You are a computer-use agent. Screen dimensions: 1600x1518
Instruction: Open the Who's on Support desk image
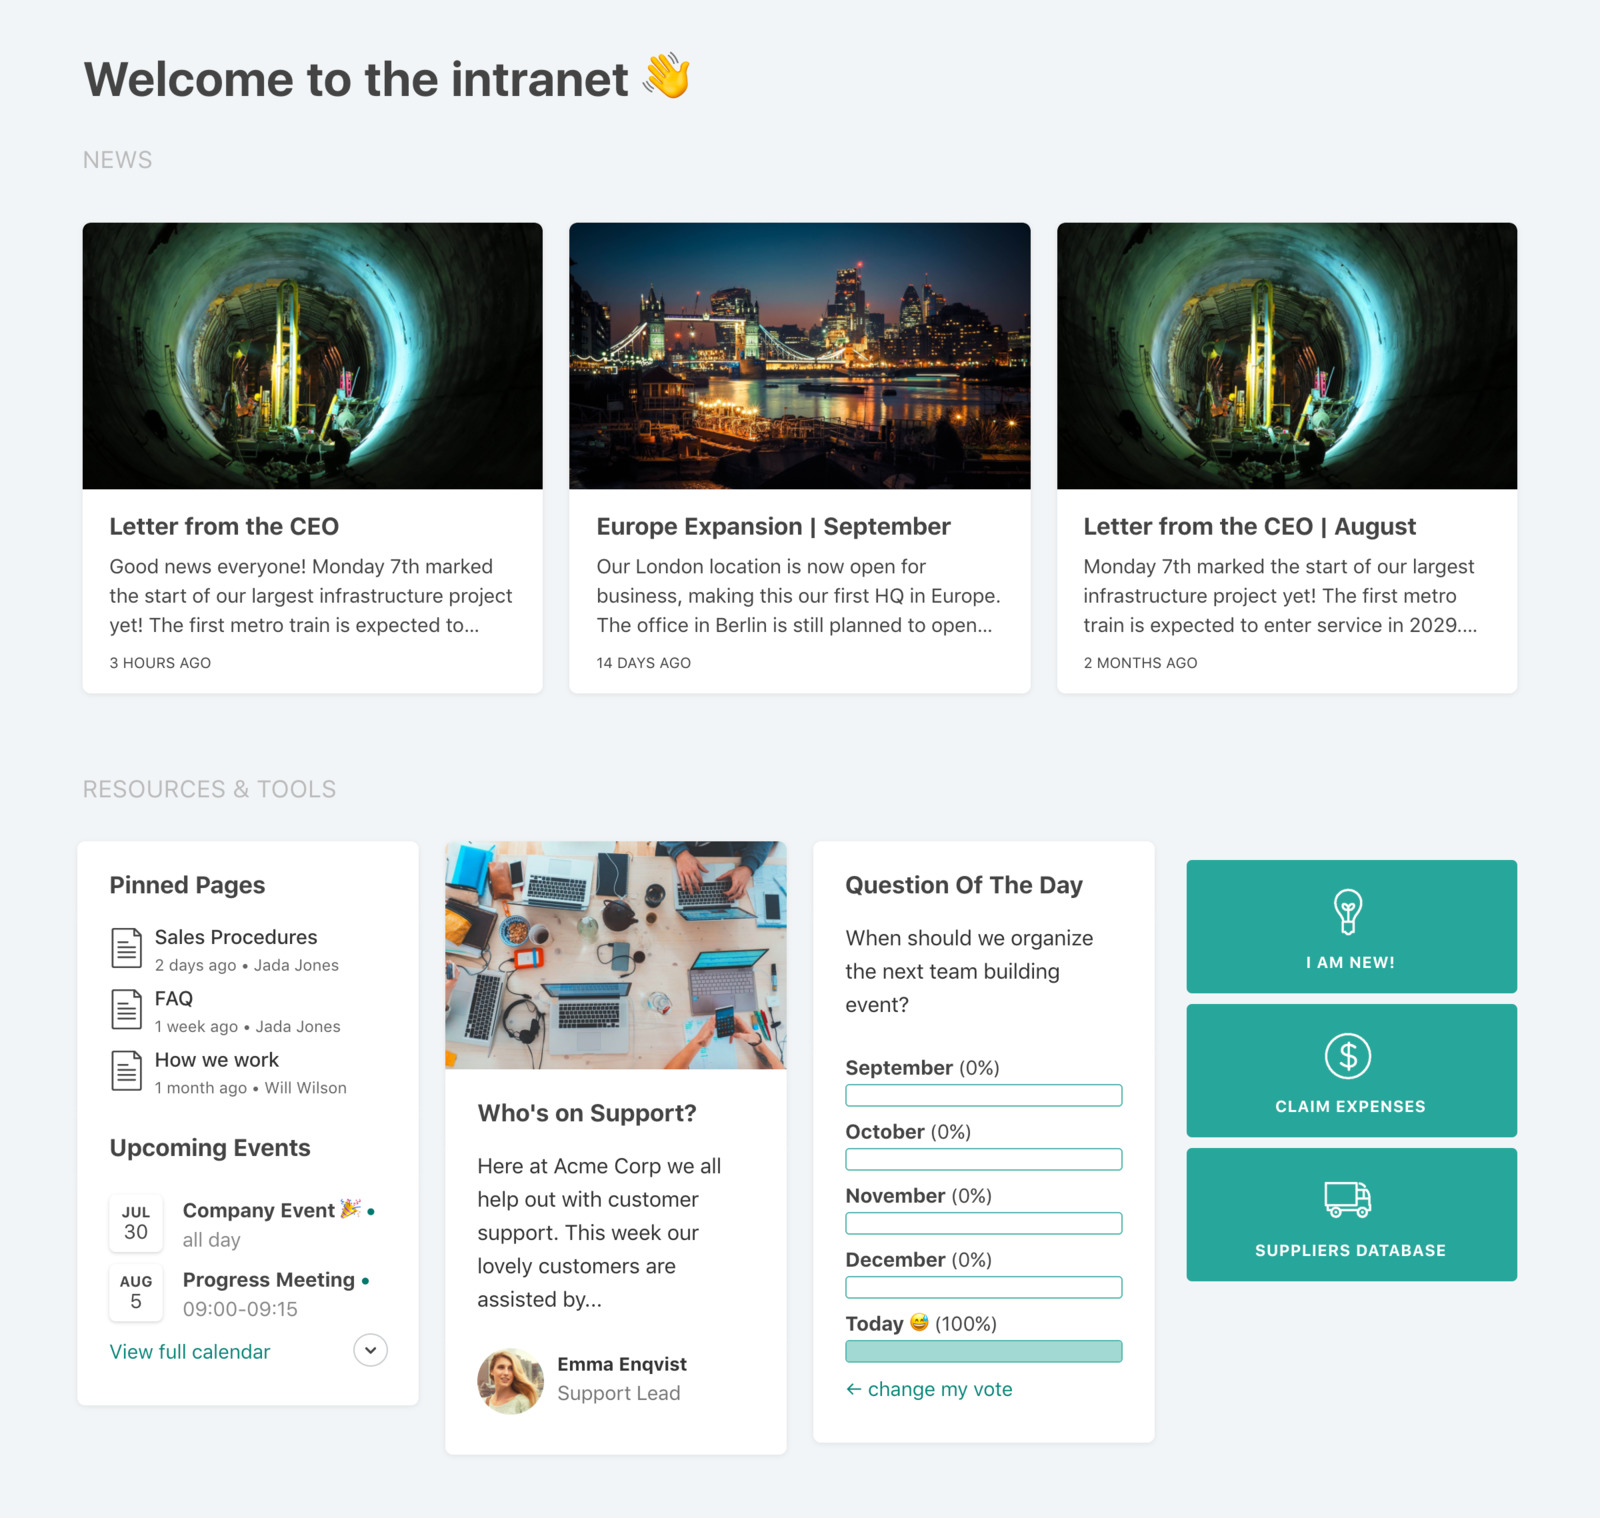pyautogui.click(x=616, y=955)
